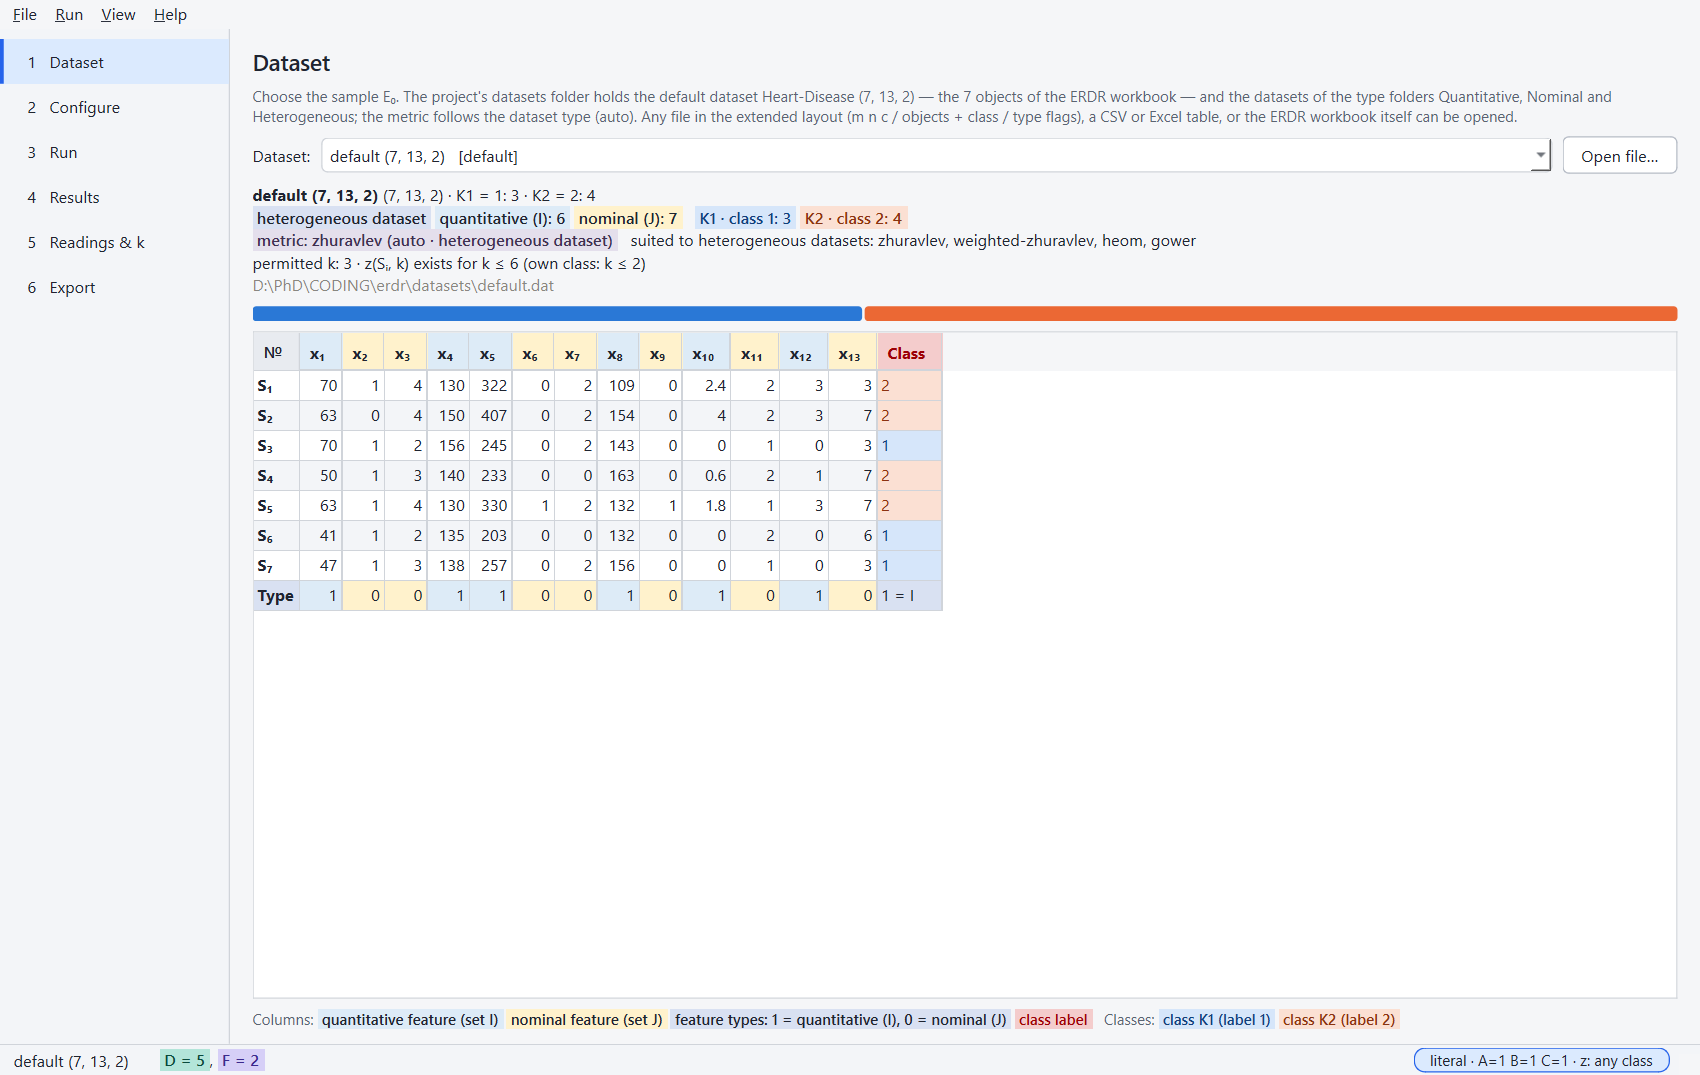Go to step 3 Run in sidebar

tap(115, 152)
